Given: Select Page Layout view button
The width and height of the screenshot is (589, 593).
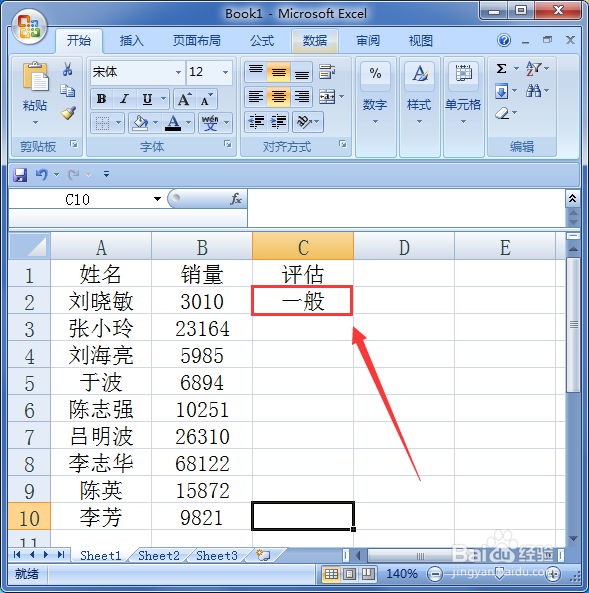Looking at the screenshot, I should click(349, 574).
